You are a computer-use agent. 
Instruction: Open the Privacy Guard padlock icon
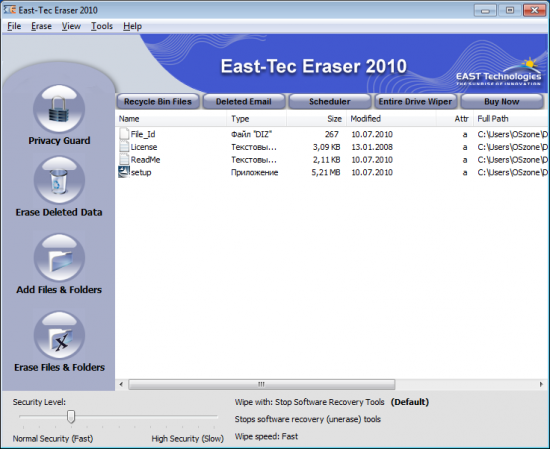59,108
